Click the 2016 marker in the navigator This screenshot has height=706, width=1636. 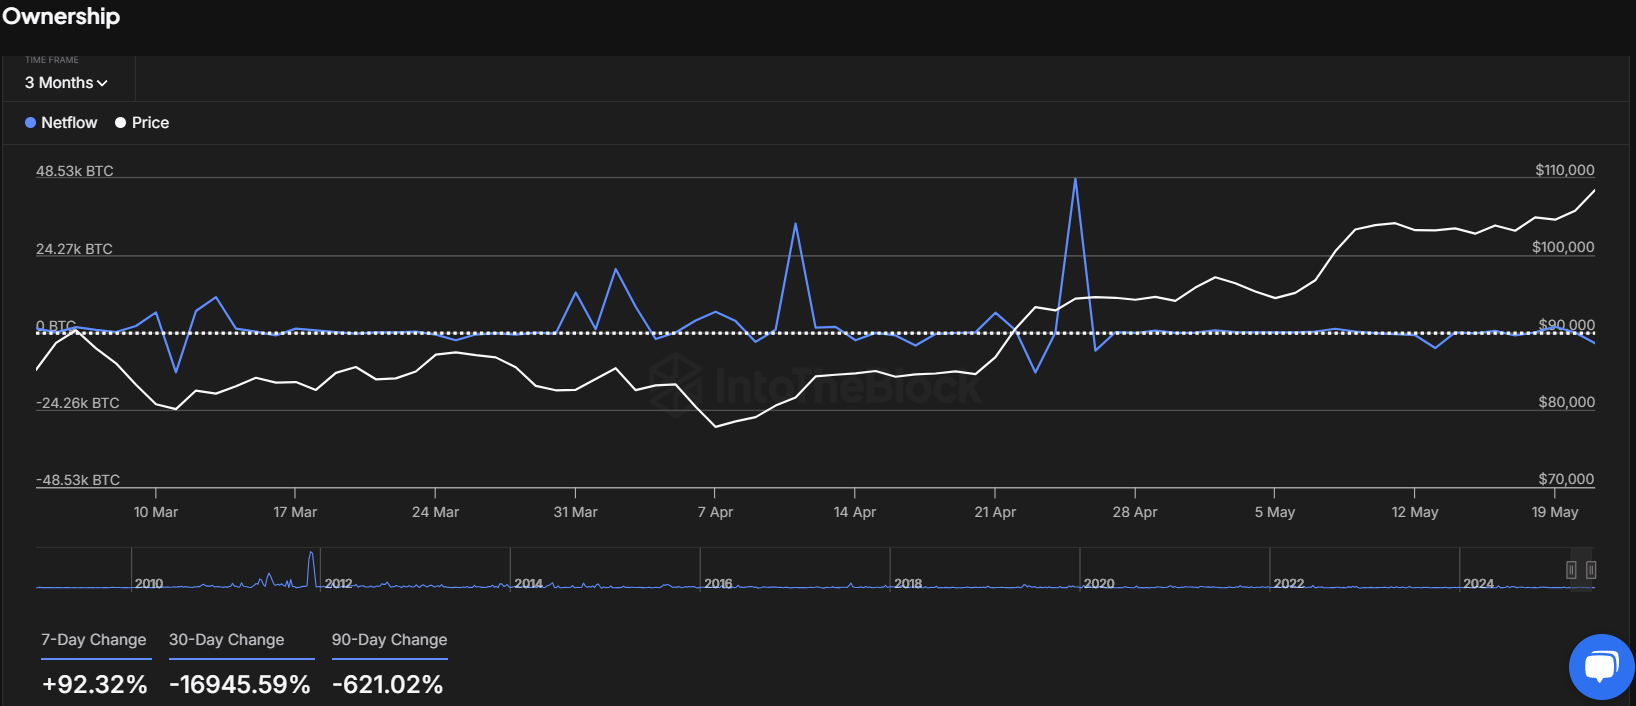pyautogui.click(x=718, y=583)
